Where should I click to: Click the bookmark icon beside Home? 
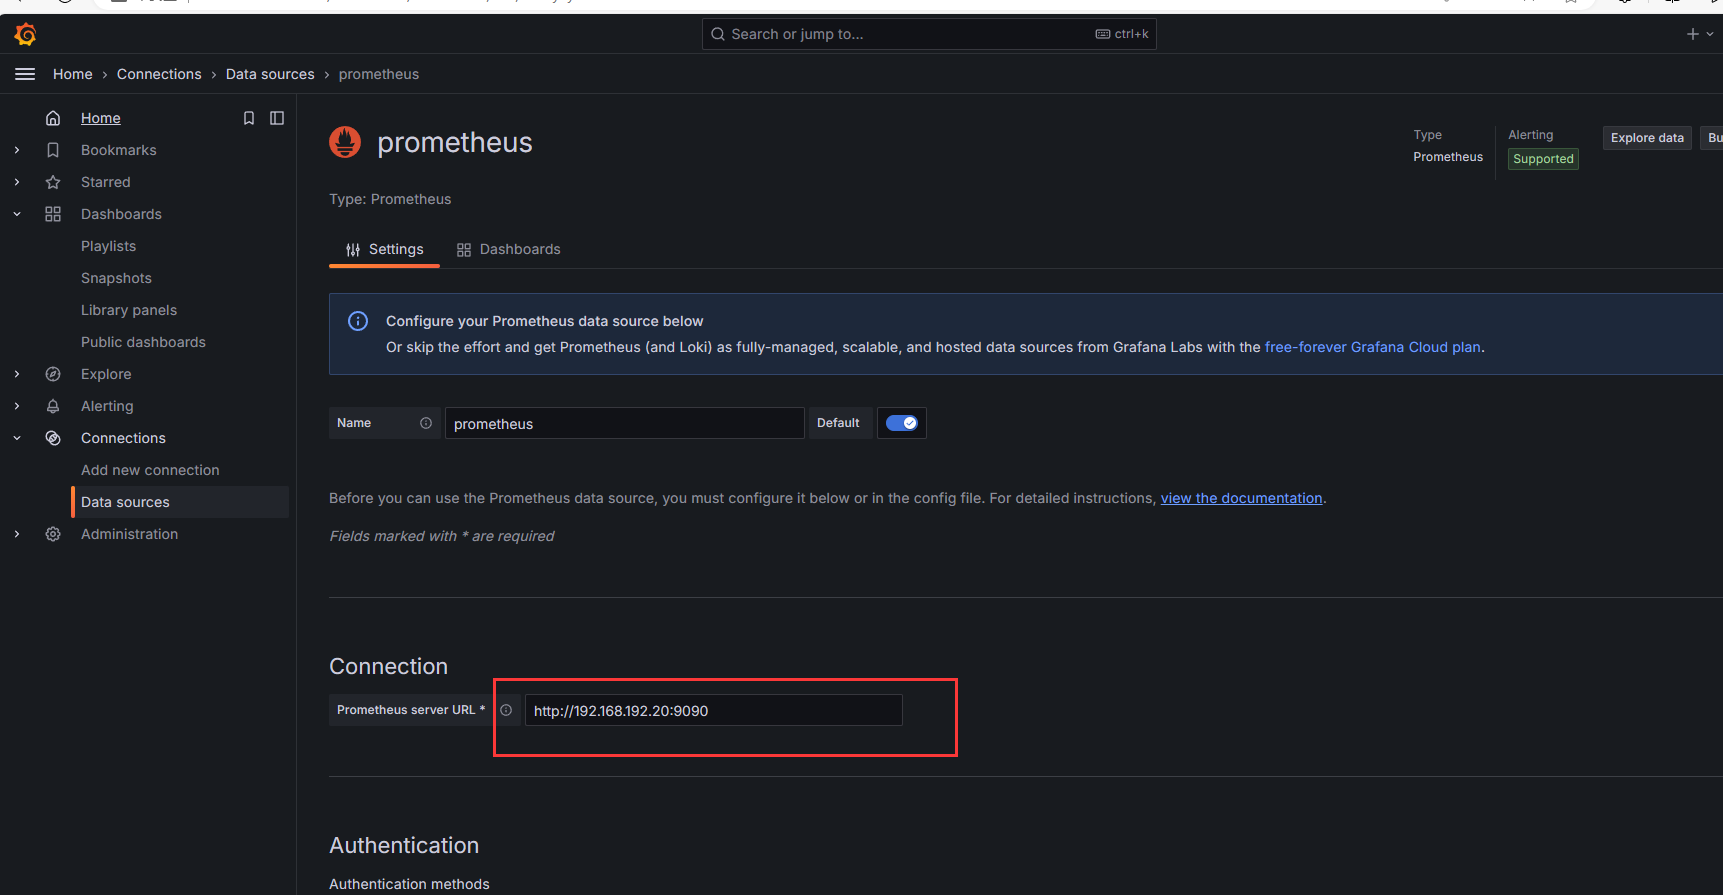(249, 118)
